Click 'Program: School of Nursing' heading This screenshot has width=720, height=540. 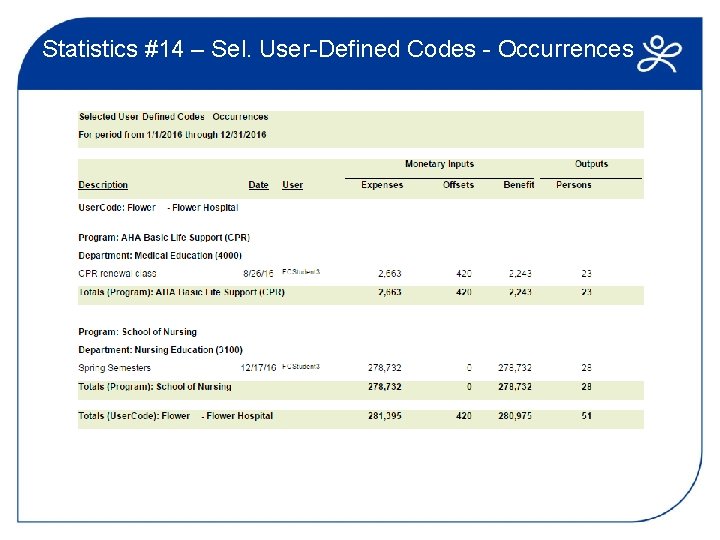coord(137,332)
